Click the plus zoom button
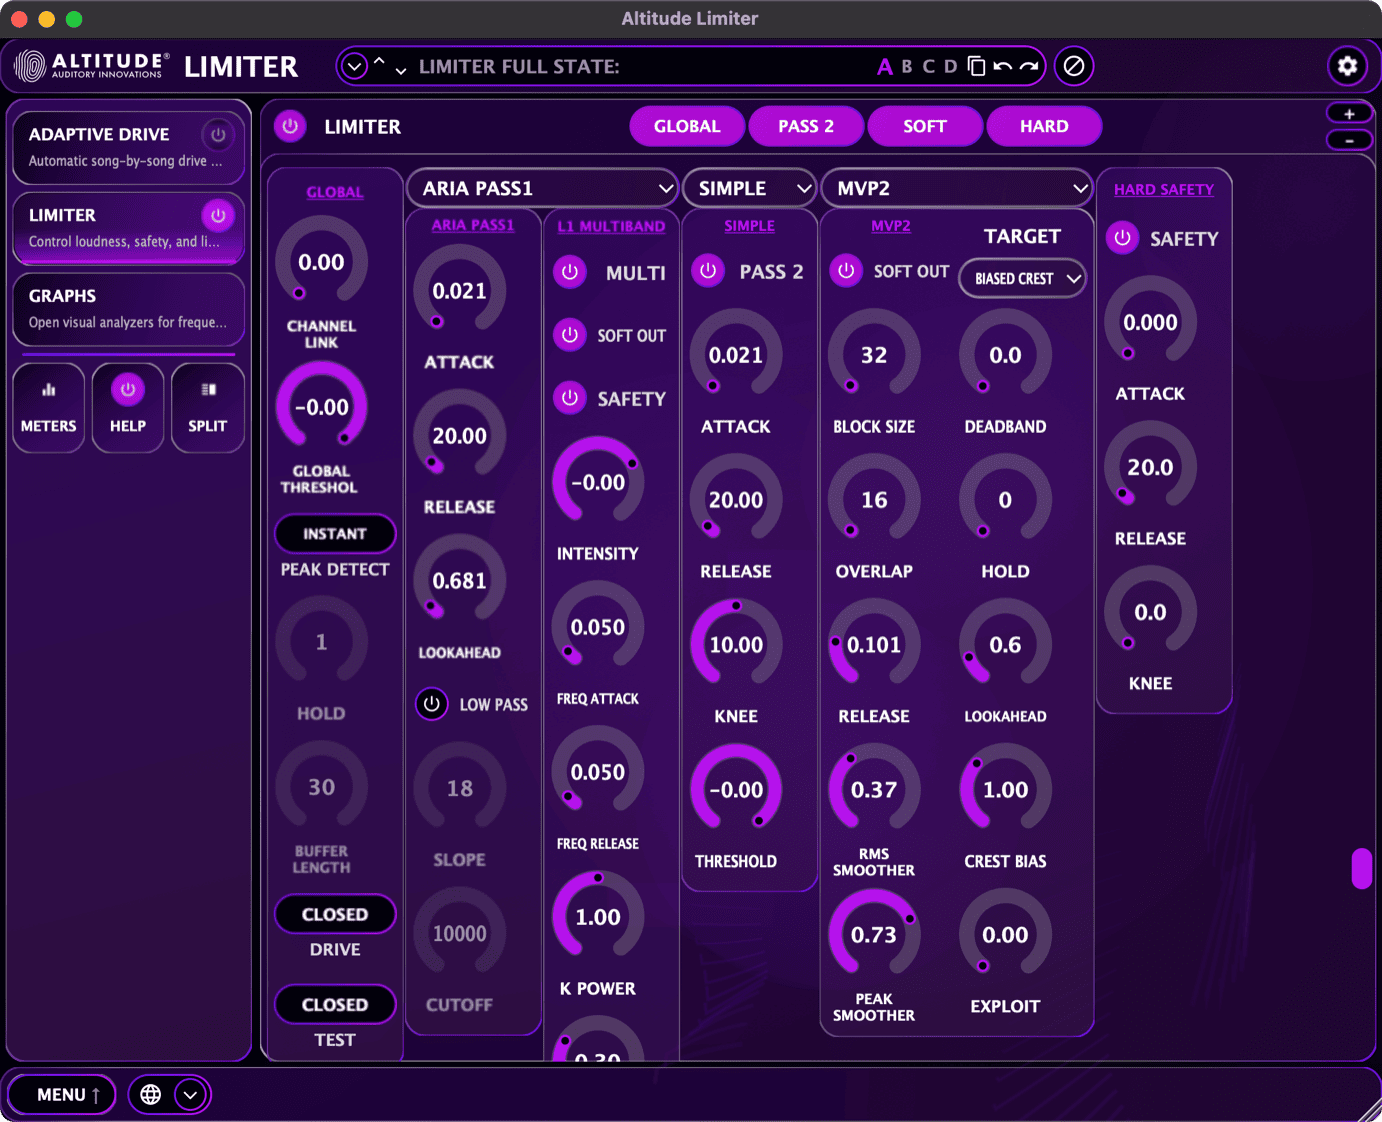The height and width of the screenshot is (1122, 1382). click(1349, 114)
